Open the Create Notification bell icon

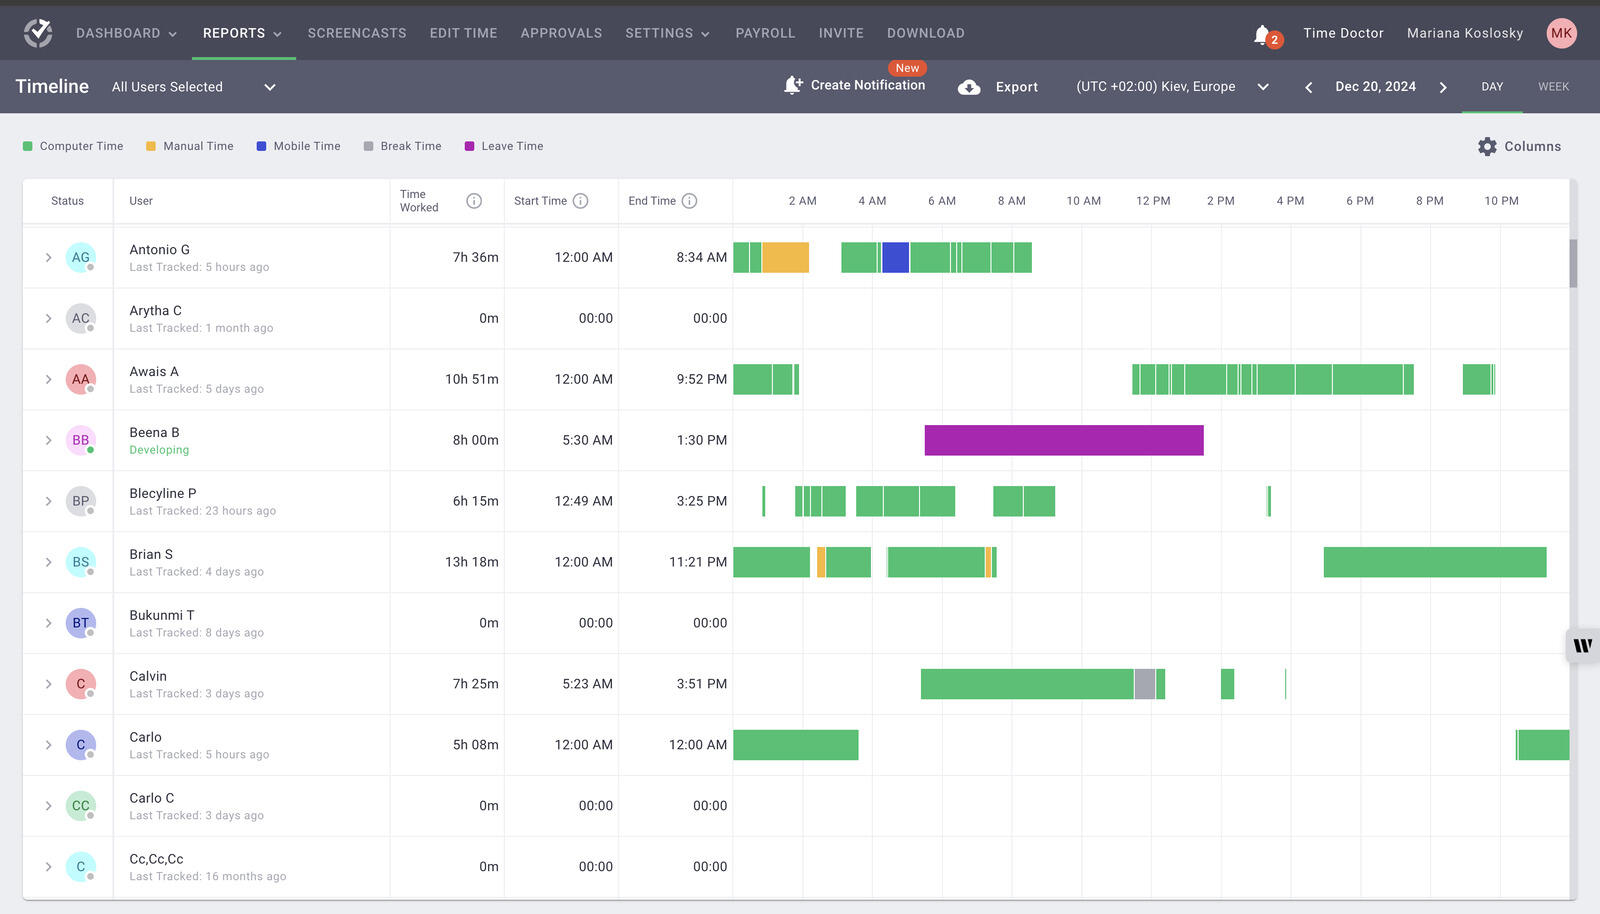795,85
